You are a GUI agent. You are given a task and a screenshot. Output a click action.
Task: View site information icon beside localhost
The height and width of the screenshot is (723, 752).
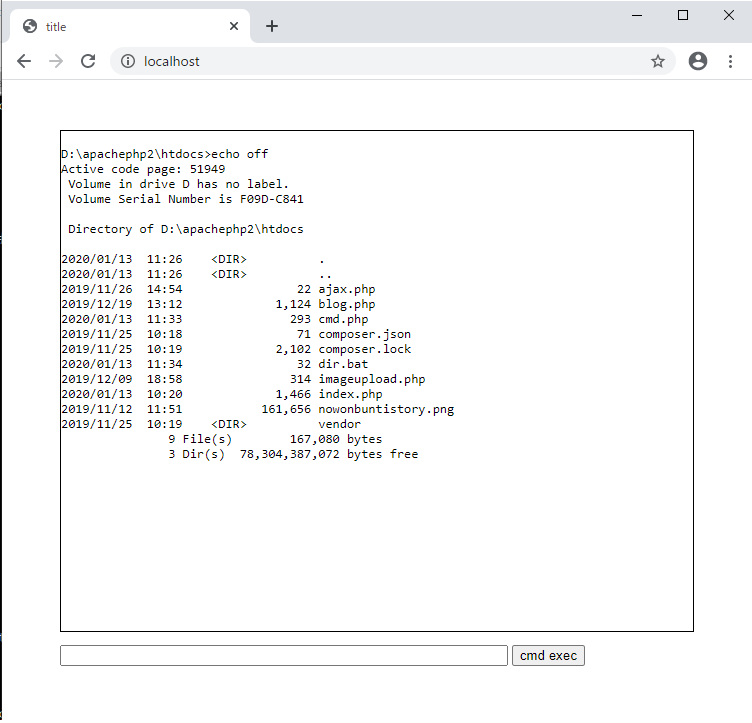pos(127,61)
